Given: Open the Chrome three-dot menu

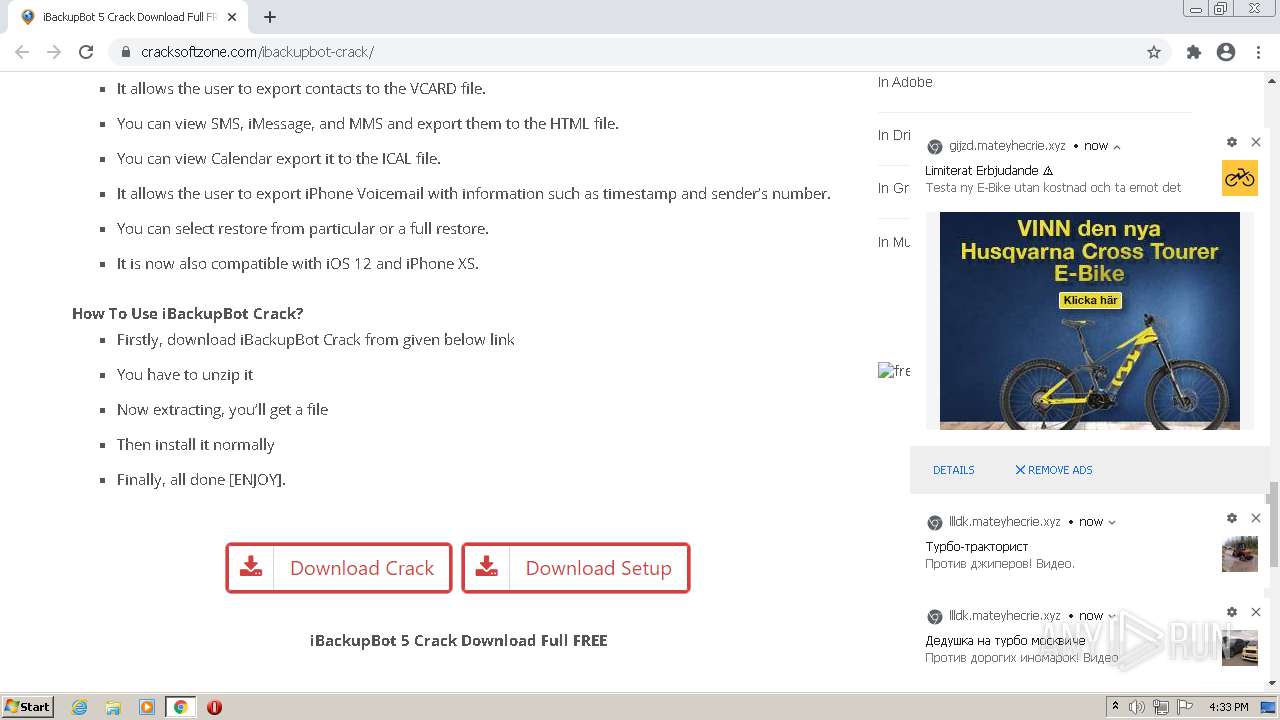Looking at the screenshot, I should point(1258,52).
